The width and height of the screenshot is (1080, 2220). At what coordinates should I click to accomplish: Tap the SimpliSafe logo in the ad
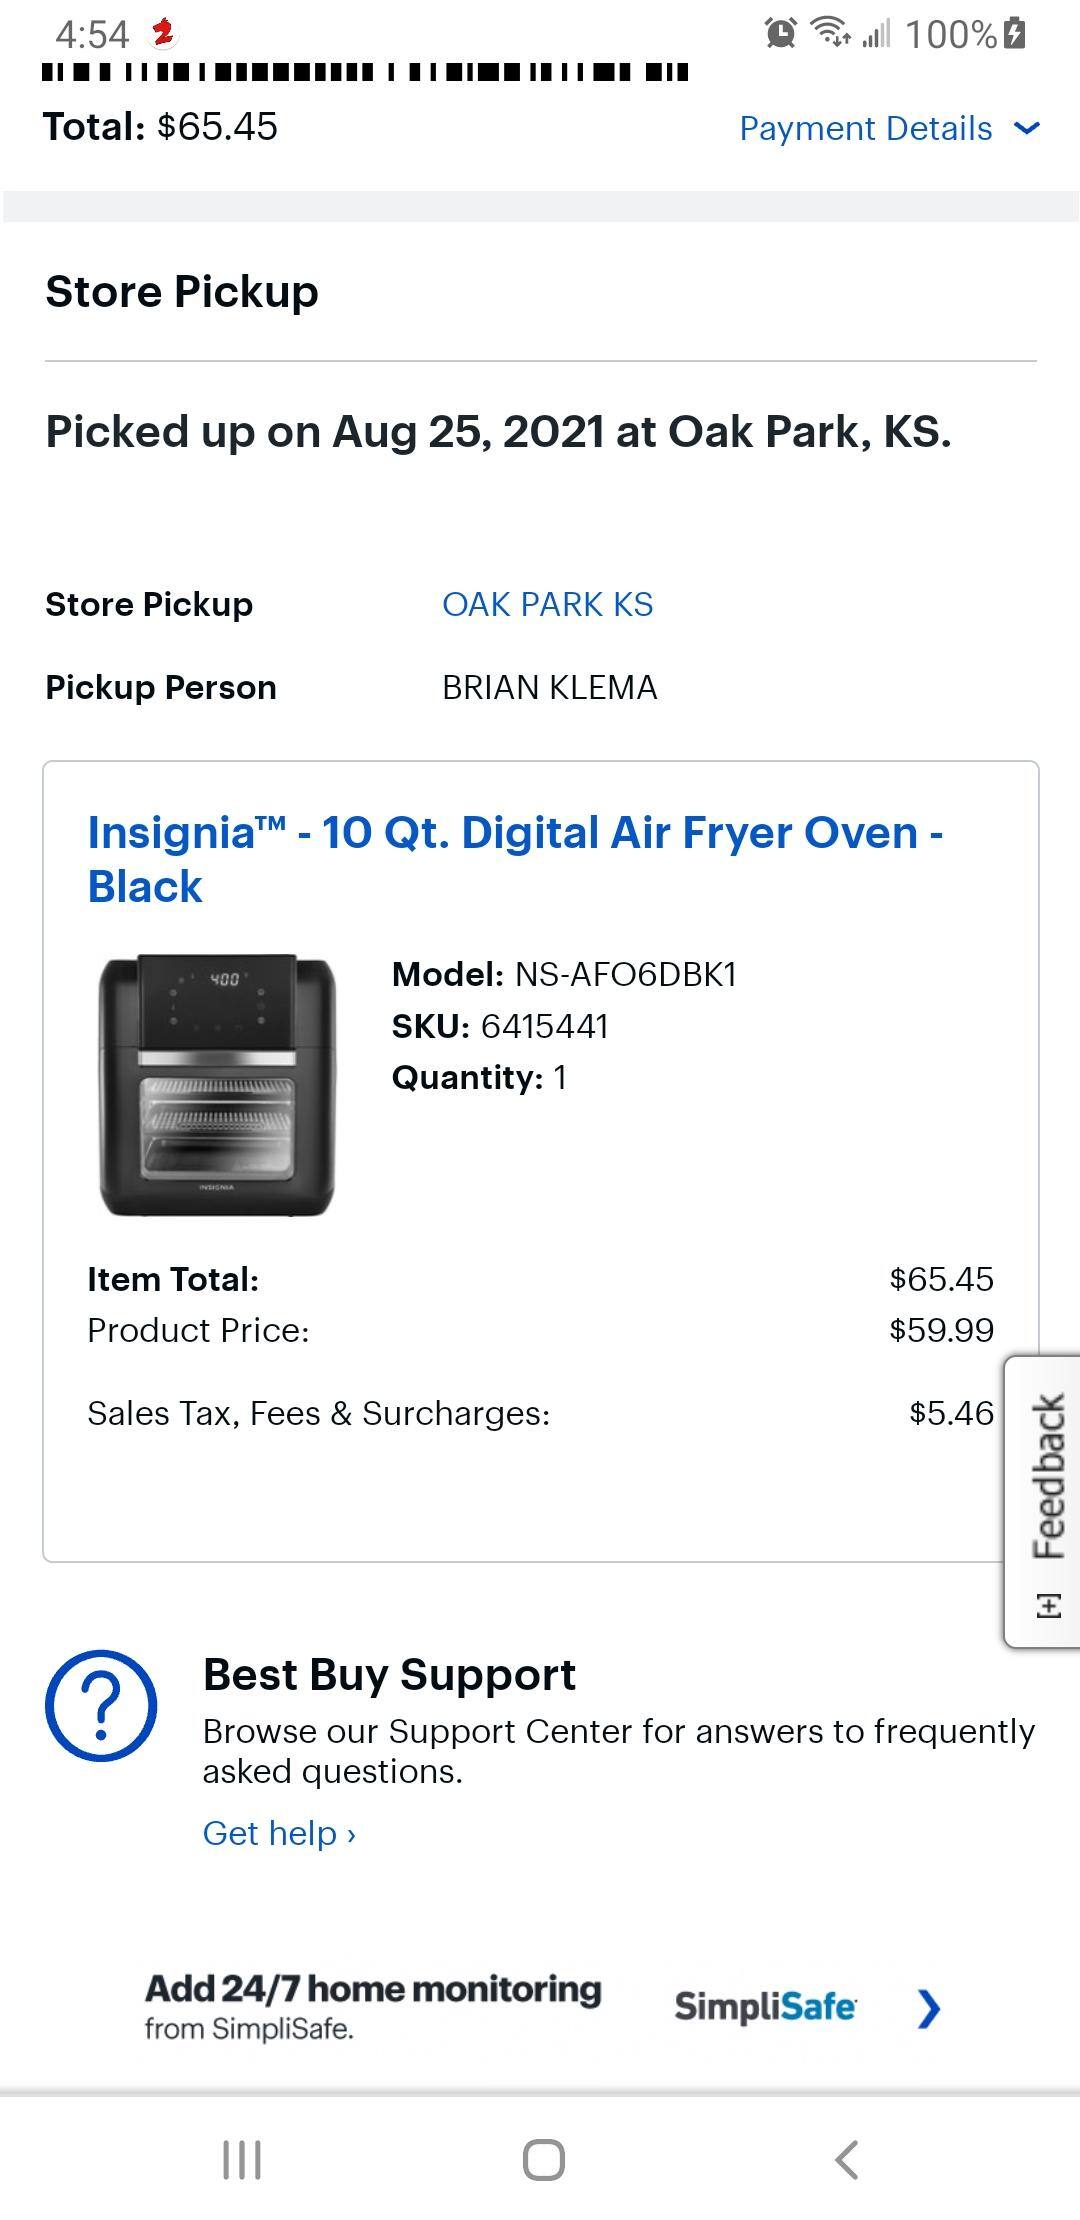point(765,2006)
